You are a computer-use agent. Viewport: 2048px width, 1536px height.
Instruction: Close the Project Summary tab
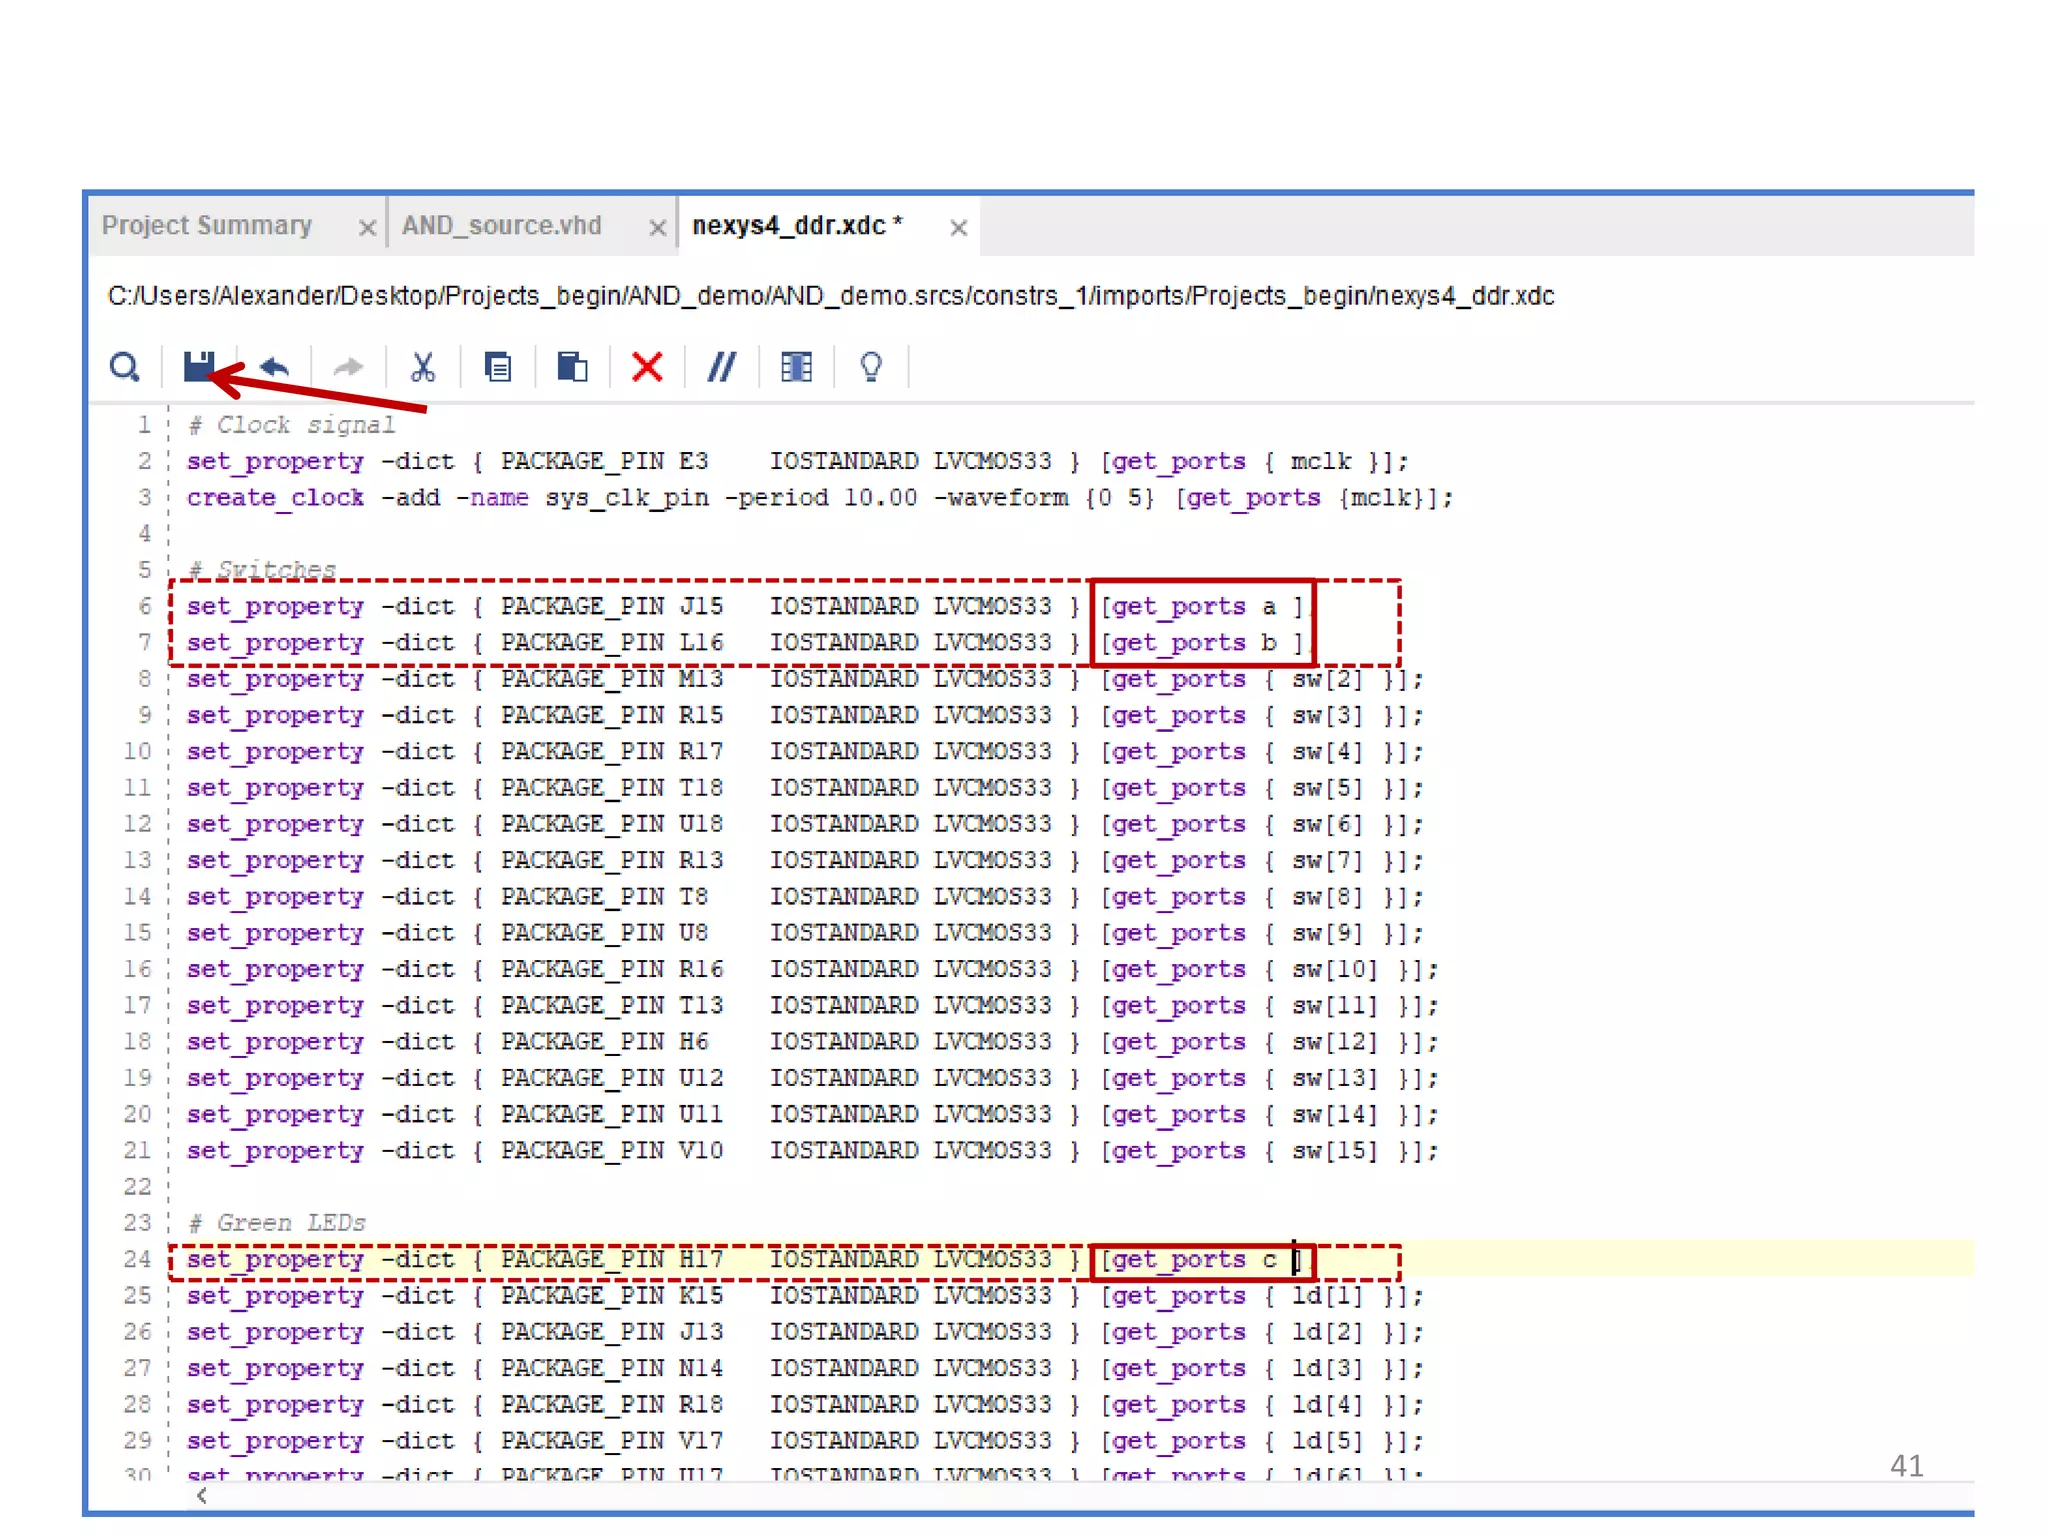click(367, 228)
